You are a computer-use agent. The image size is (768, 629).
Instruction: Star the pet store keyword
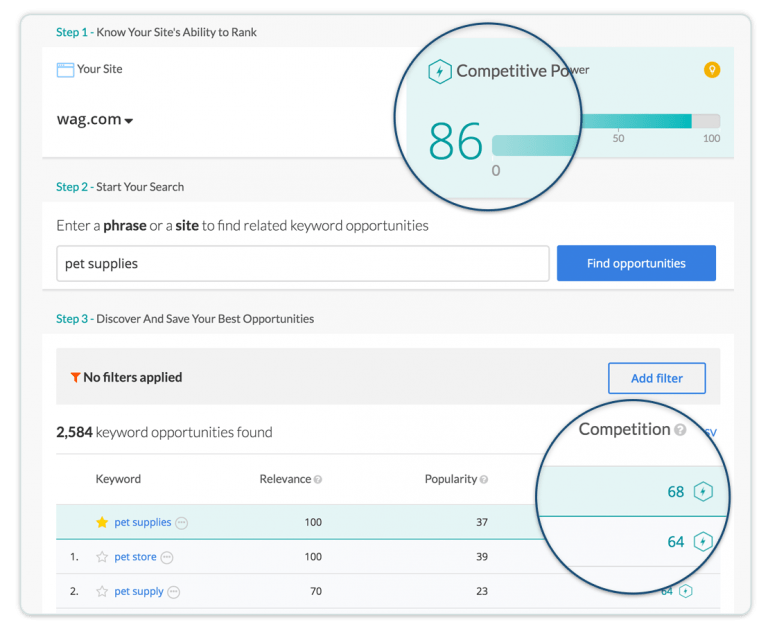coord(101,557)
